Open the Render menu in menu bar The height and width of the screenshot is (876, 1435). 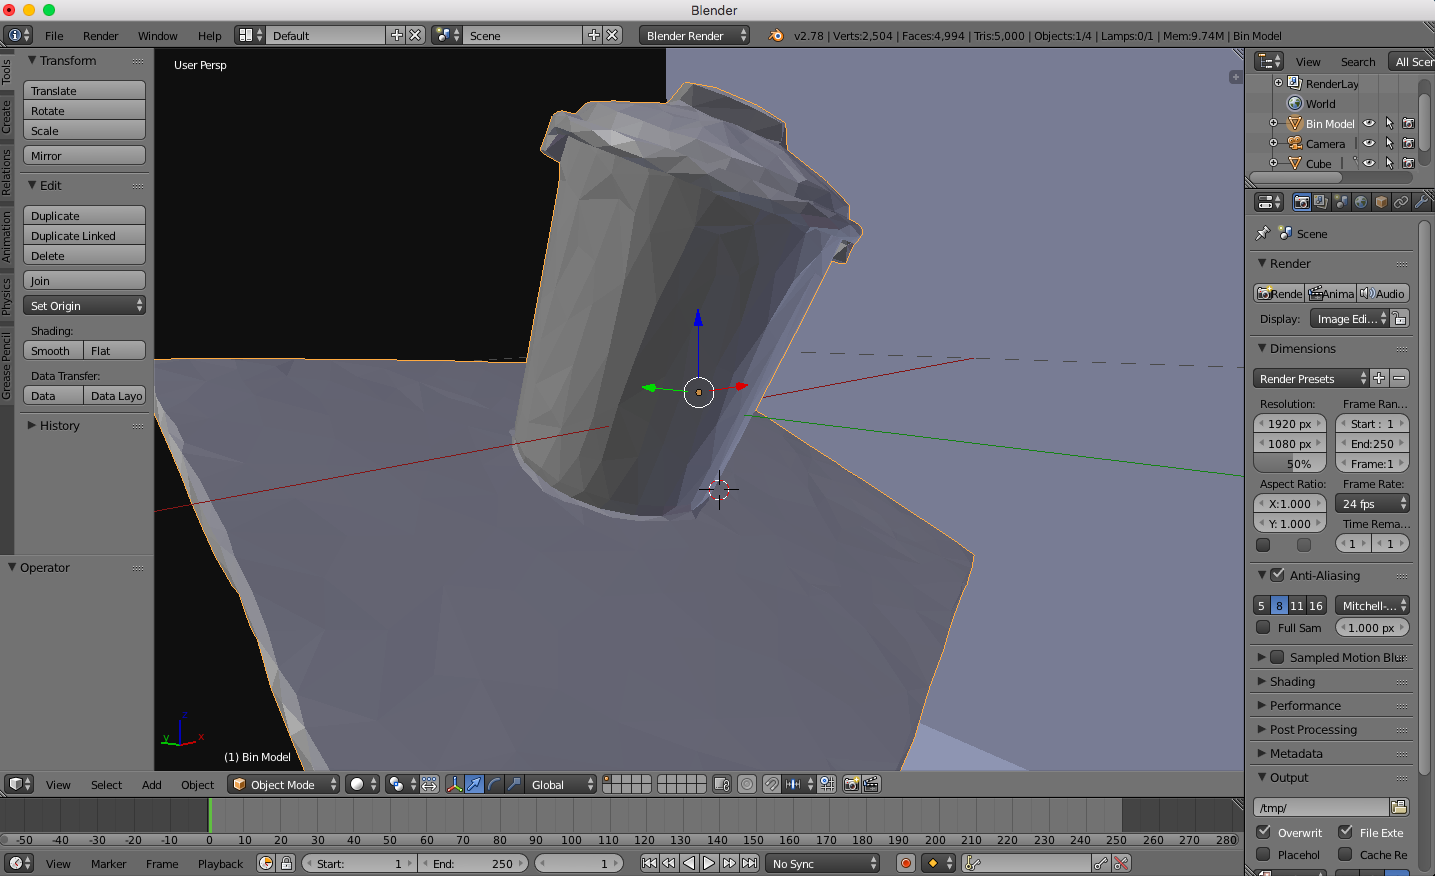[100, 36]
